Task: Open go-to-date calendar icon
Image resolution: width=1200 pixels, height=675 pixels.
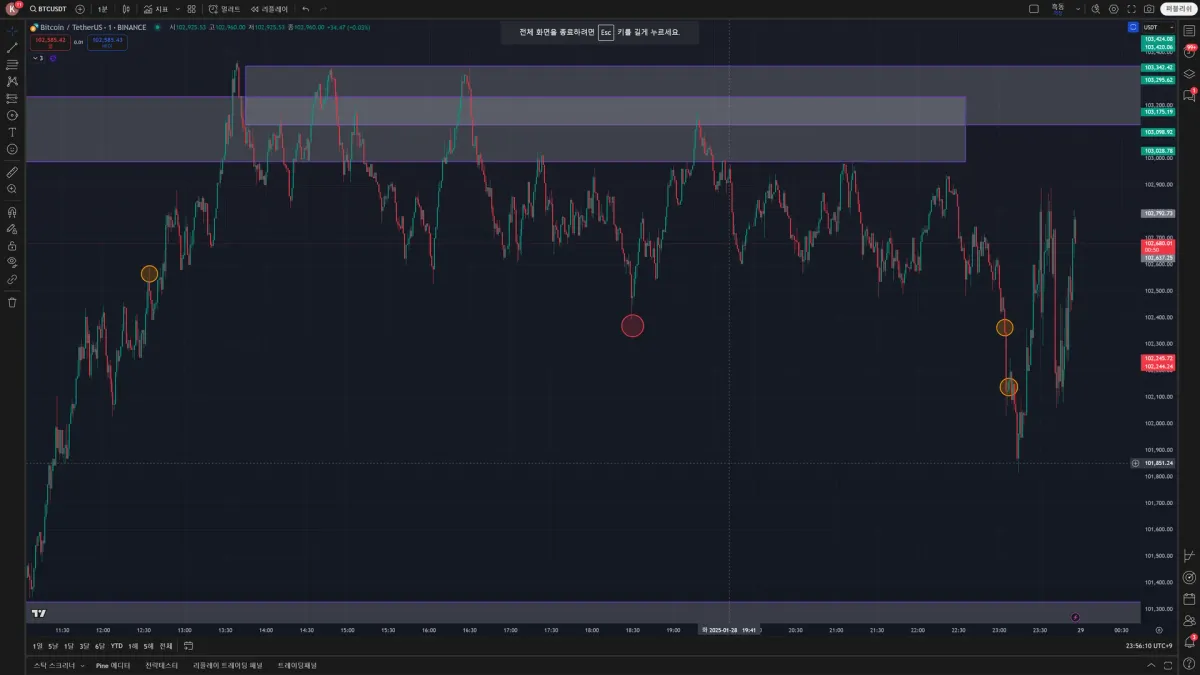Action: 188,646
